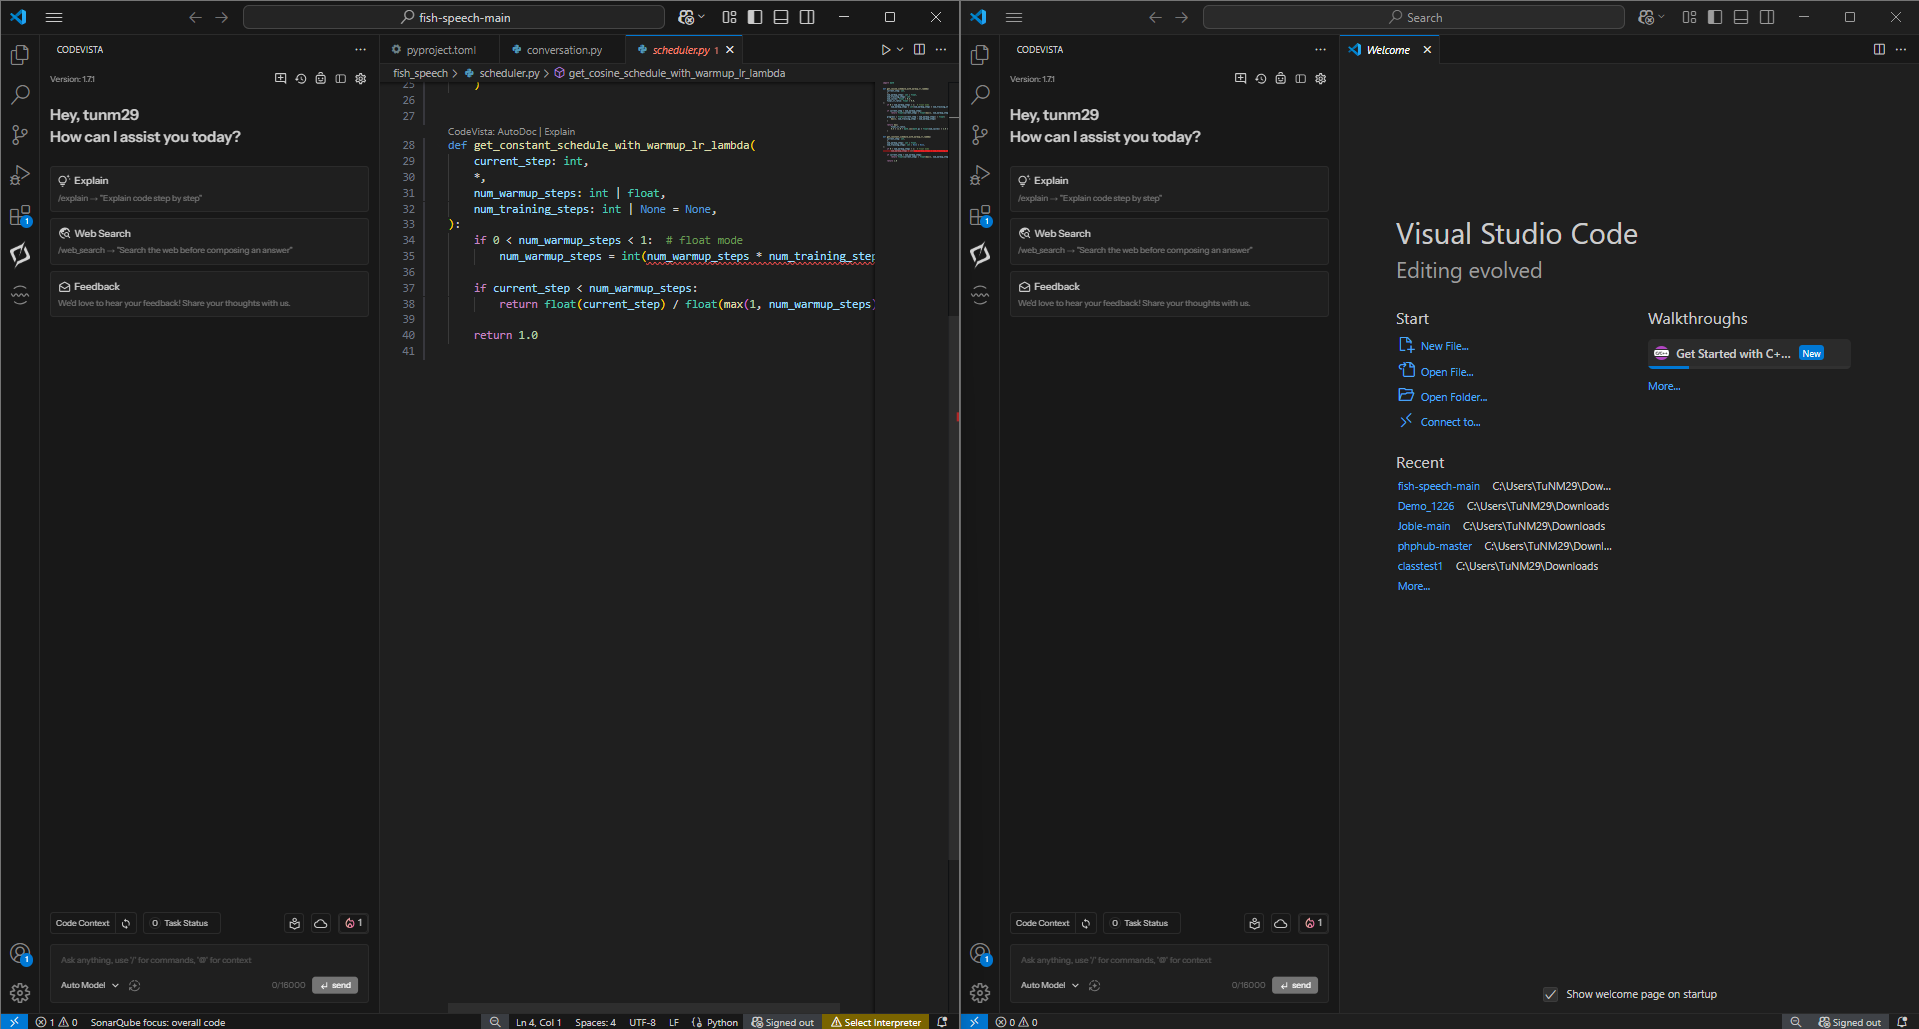Refresh Code Context in left CodeVista panel

click(126, 923)
